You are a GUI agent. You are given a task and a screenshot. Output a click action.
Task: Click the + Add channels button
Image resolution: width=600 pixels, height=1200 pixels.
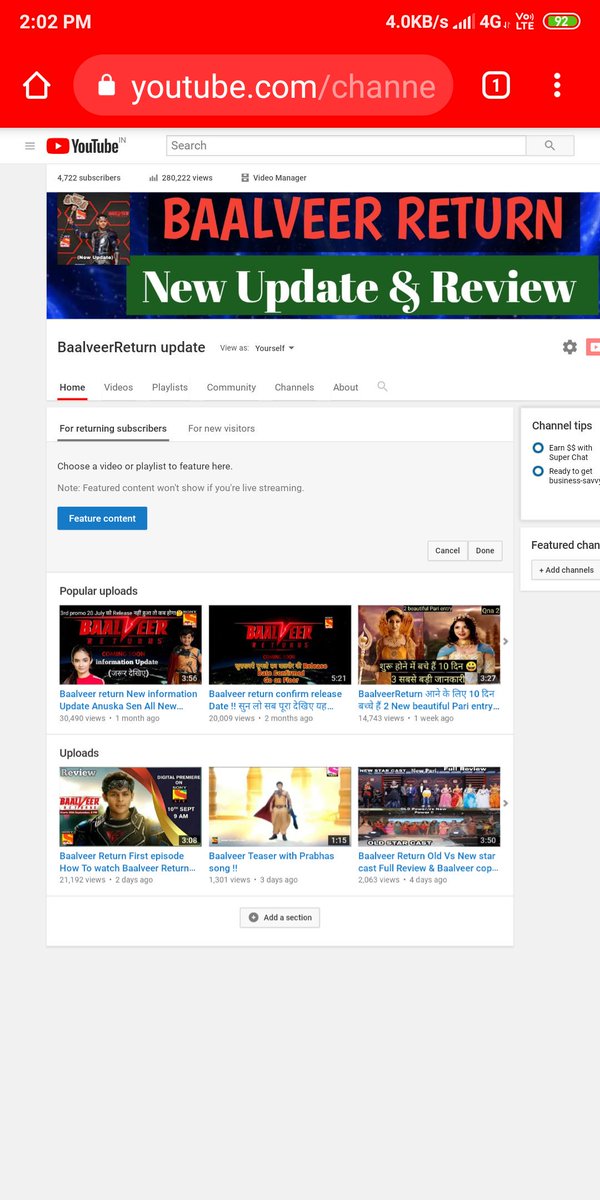[566, 570]
